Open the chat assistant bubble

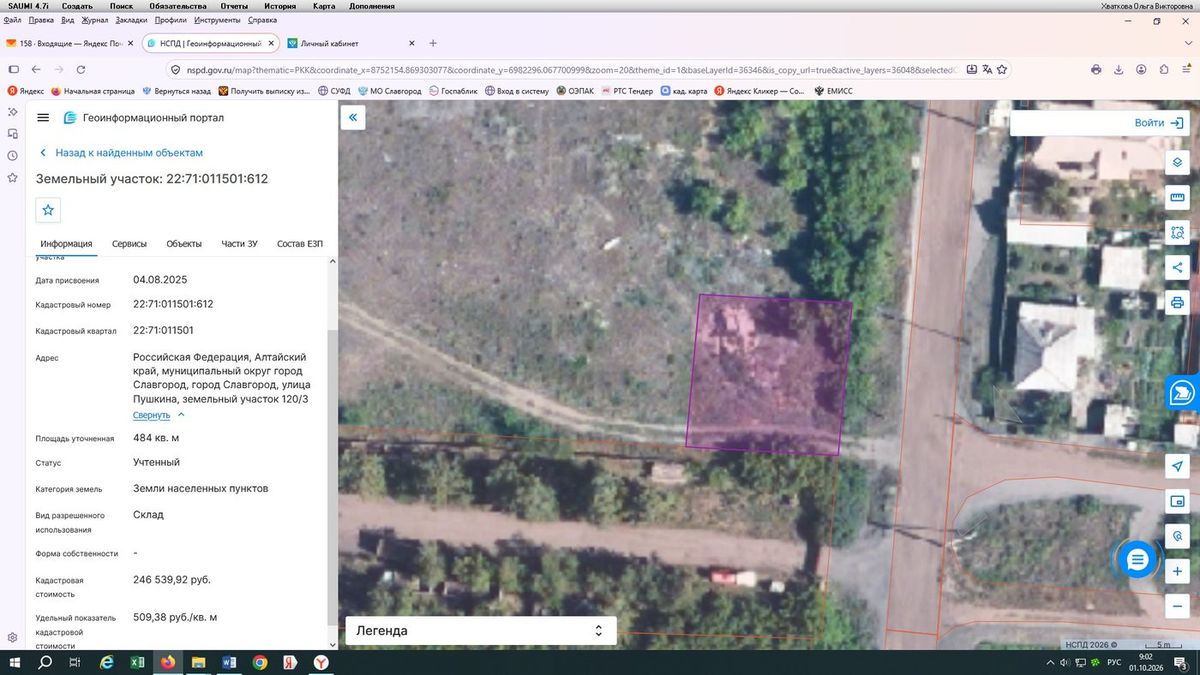coord(1137,561)
